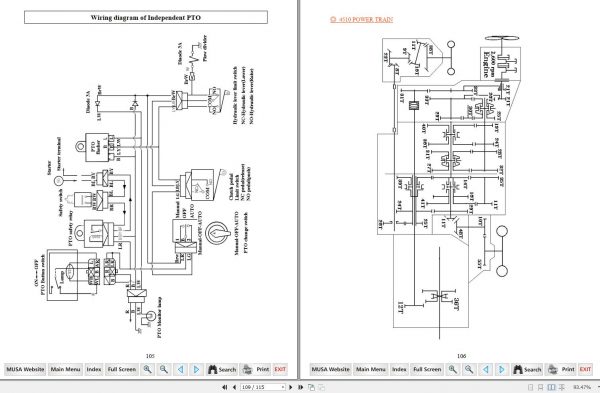Go to next page in status bar
600x393 pixels.
click(291, 387)
